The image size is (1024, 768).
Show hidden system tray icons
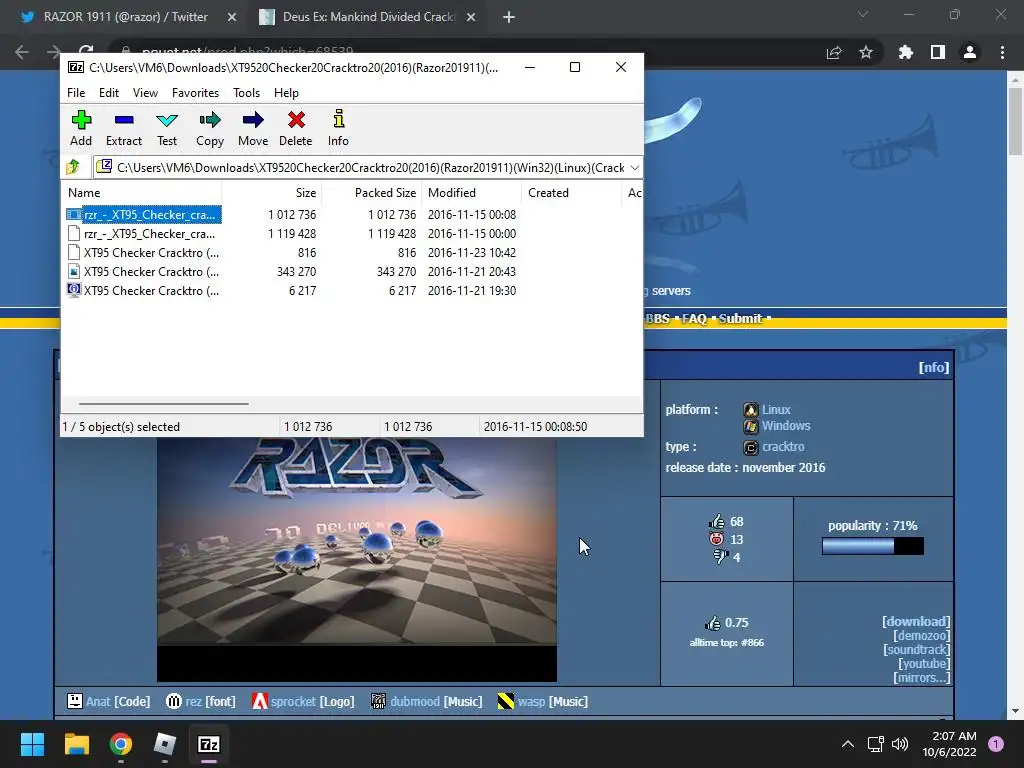tap(848, 744)
